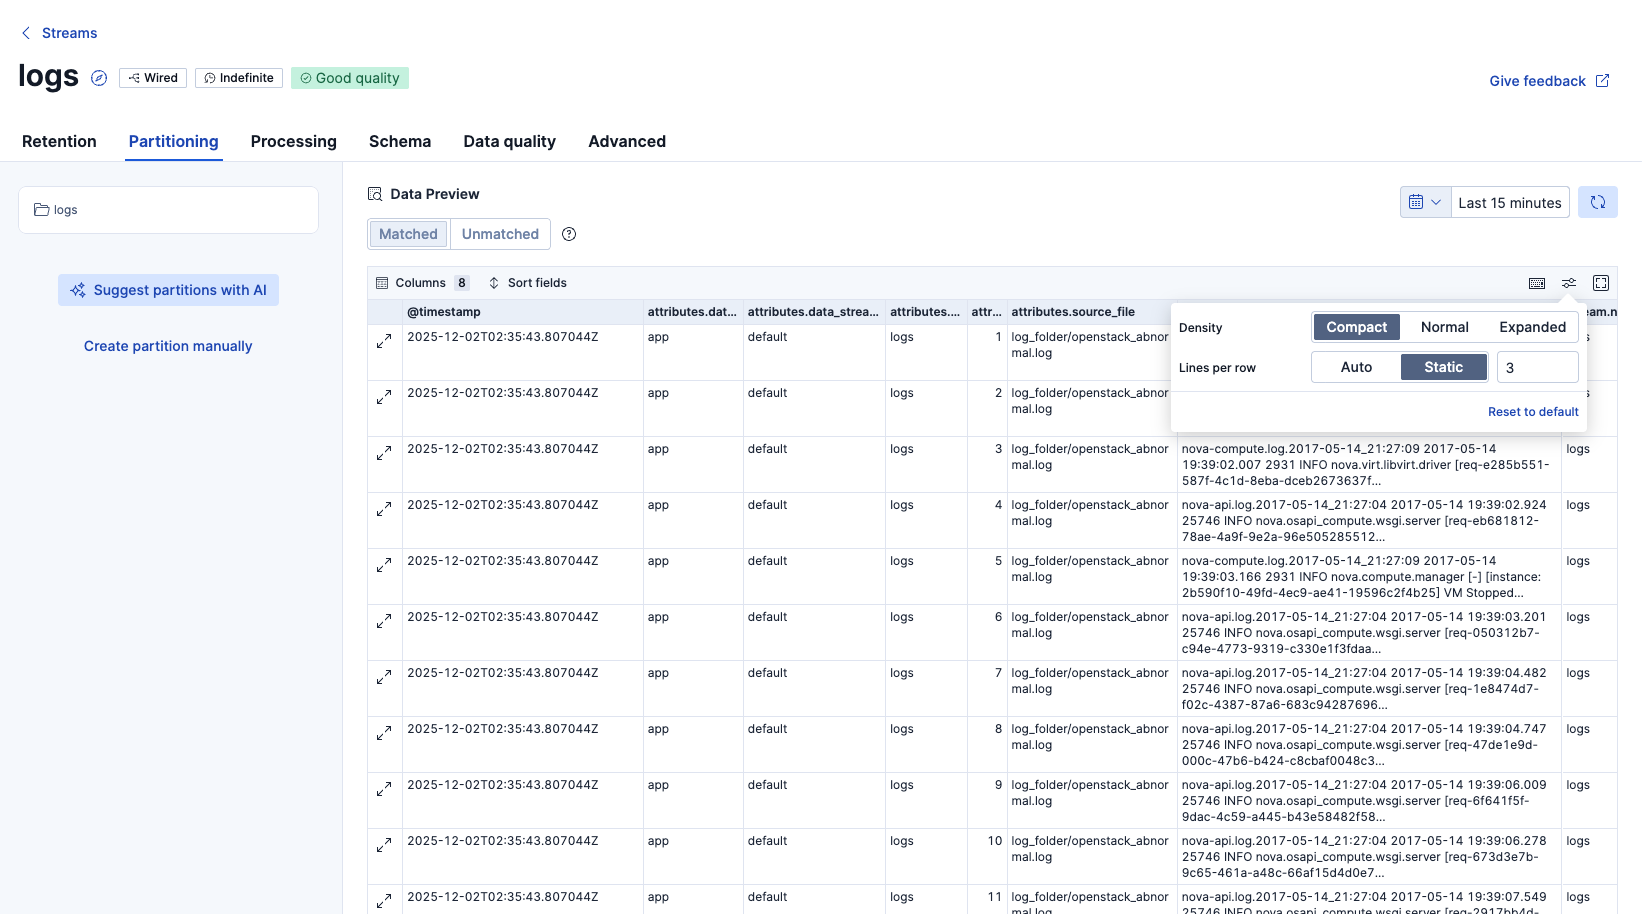The image size is (1642, 914).
Task: Expand details for row 5
Action: pyautogui.click(x=384, y=565)
